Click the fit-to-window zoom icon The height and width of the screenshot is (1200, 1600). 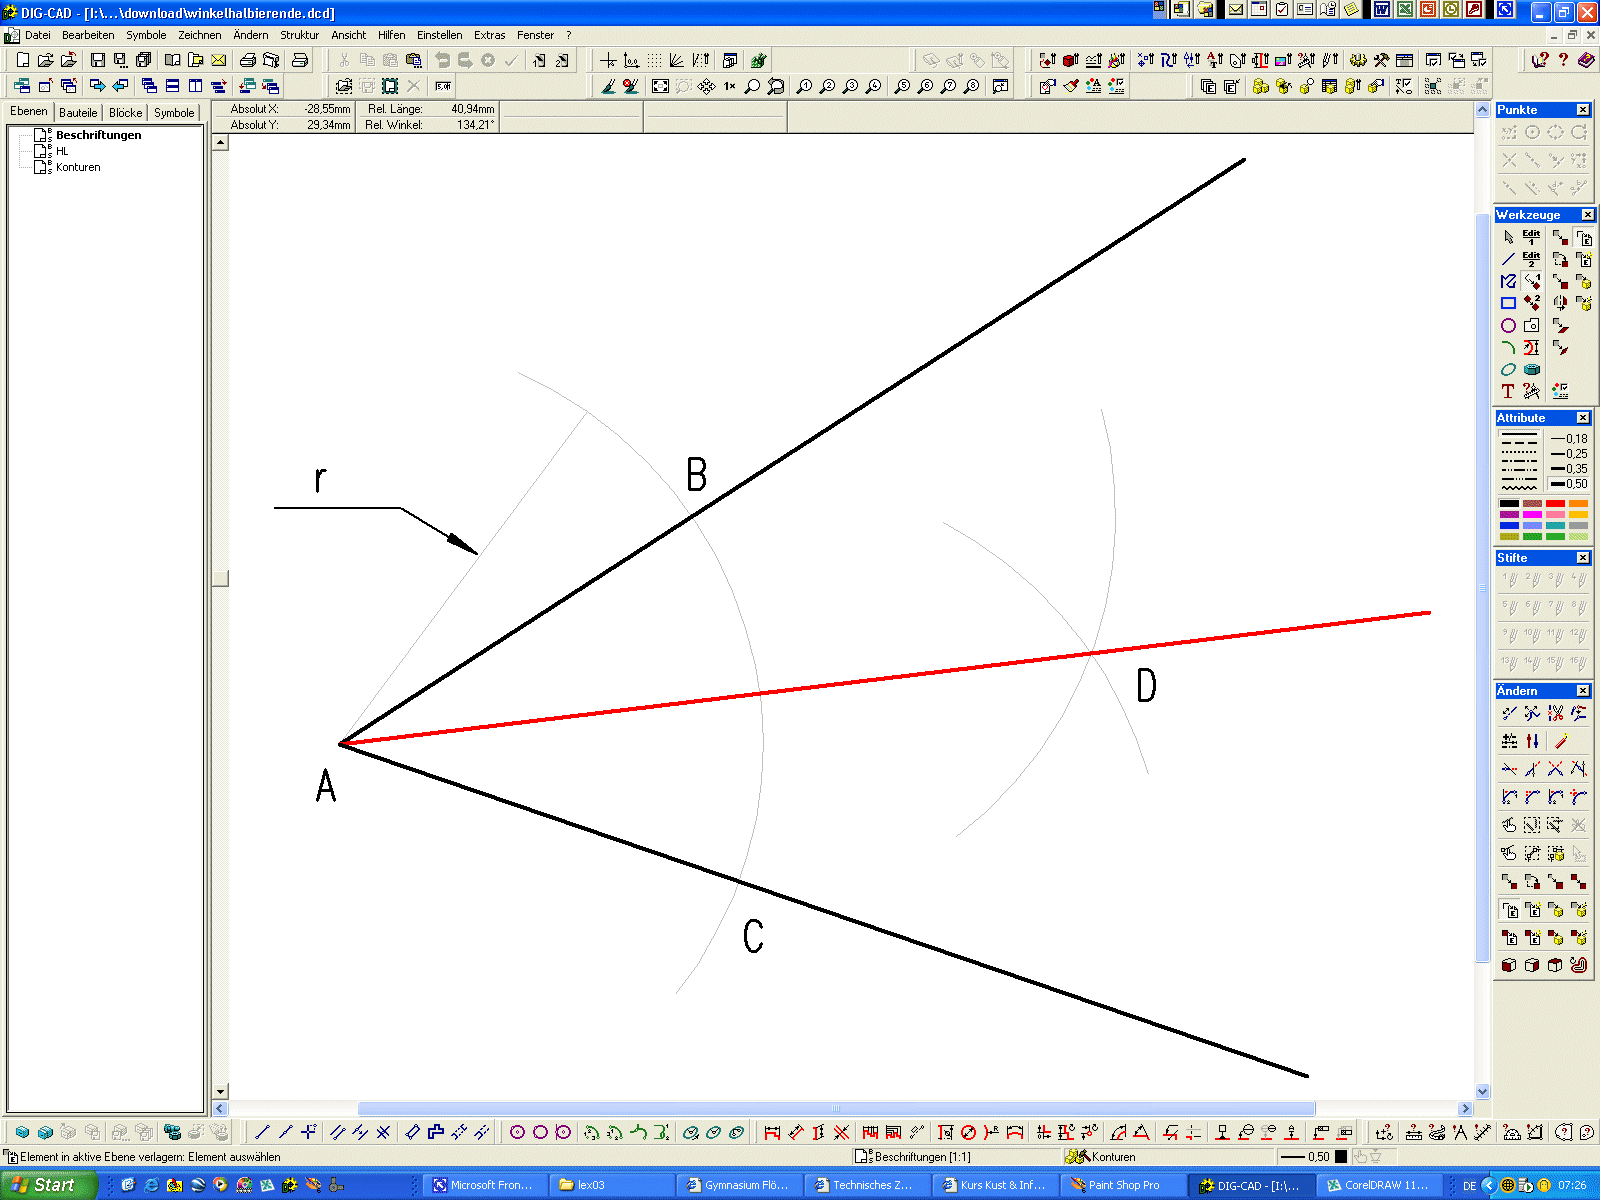click(660, 87)
